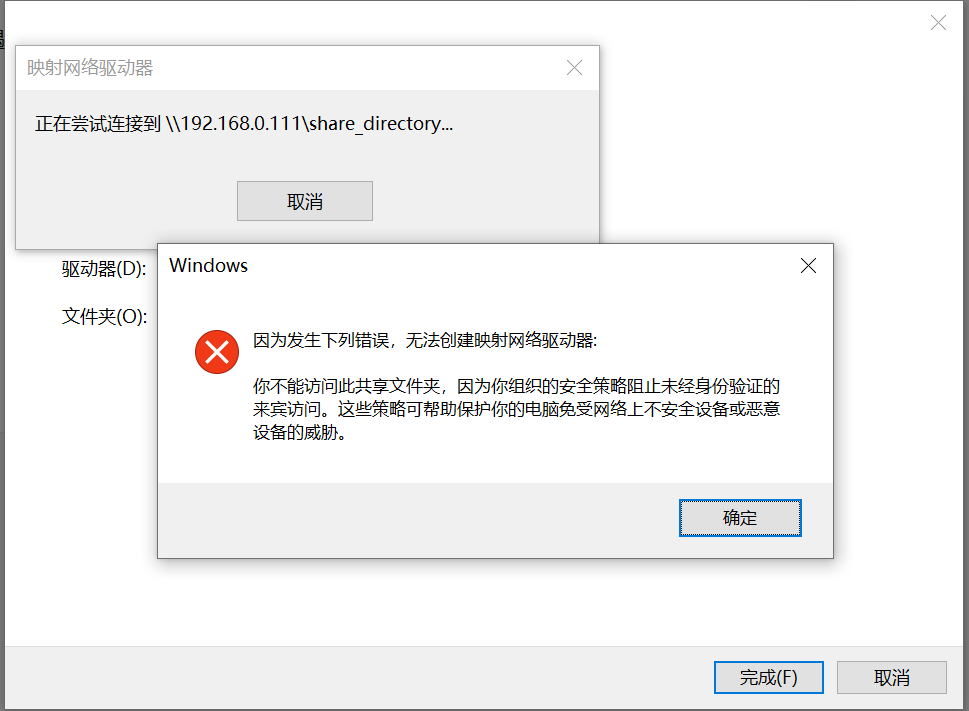This screenshot has height=711, width=969.
Task: Click 取消 at the wizard bottom
Action: [x=891, y=677]
